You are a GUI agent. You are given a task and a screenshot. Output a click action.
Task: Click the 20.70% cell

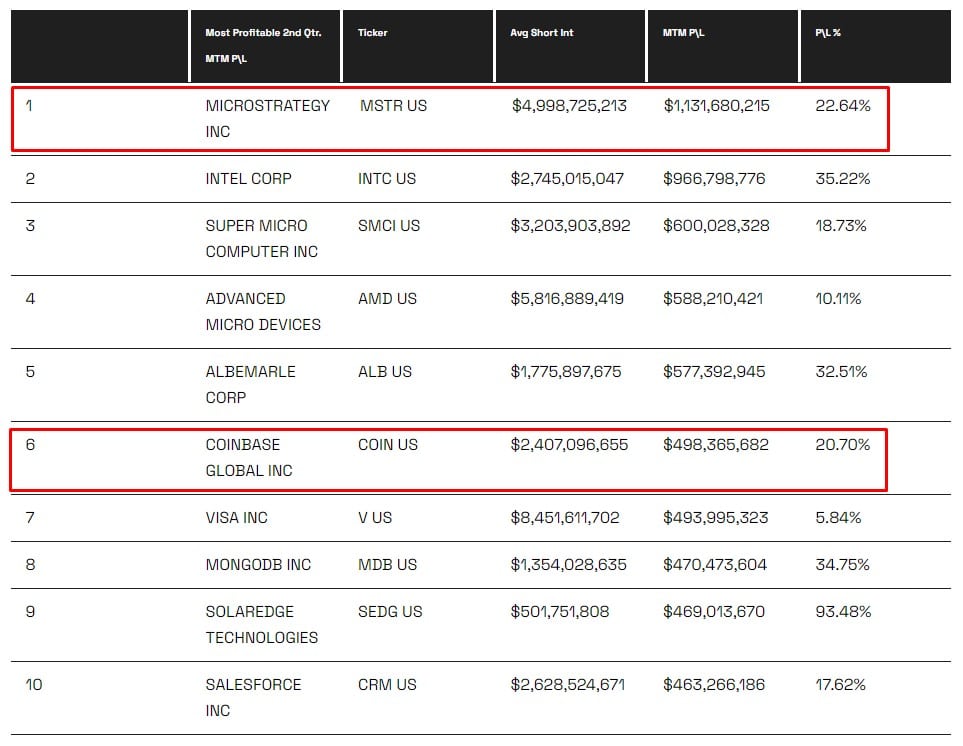point(843,445)
